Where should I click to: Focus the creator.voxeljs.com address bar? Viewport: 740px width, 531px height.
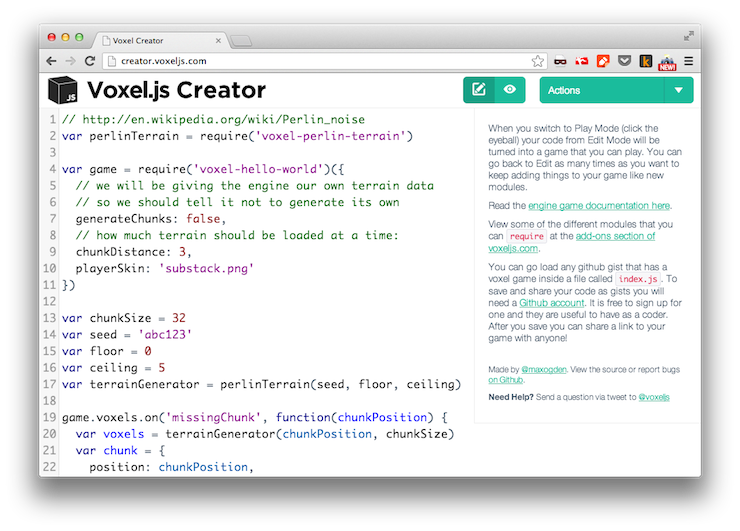pyautogui.click(x=325, y=61)
